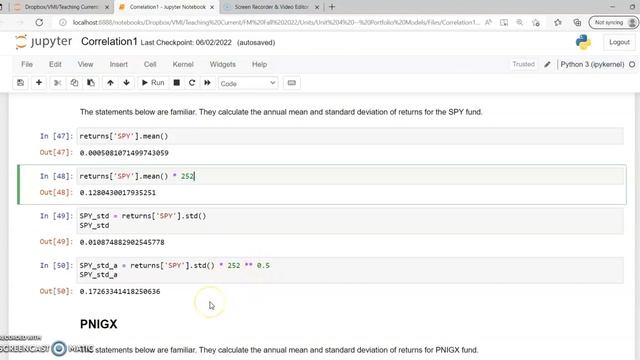Screen dimensions: 640x360
Task: Open the Help menu
Action: 259,64
